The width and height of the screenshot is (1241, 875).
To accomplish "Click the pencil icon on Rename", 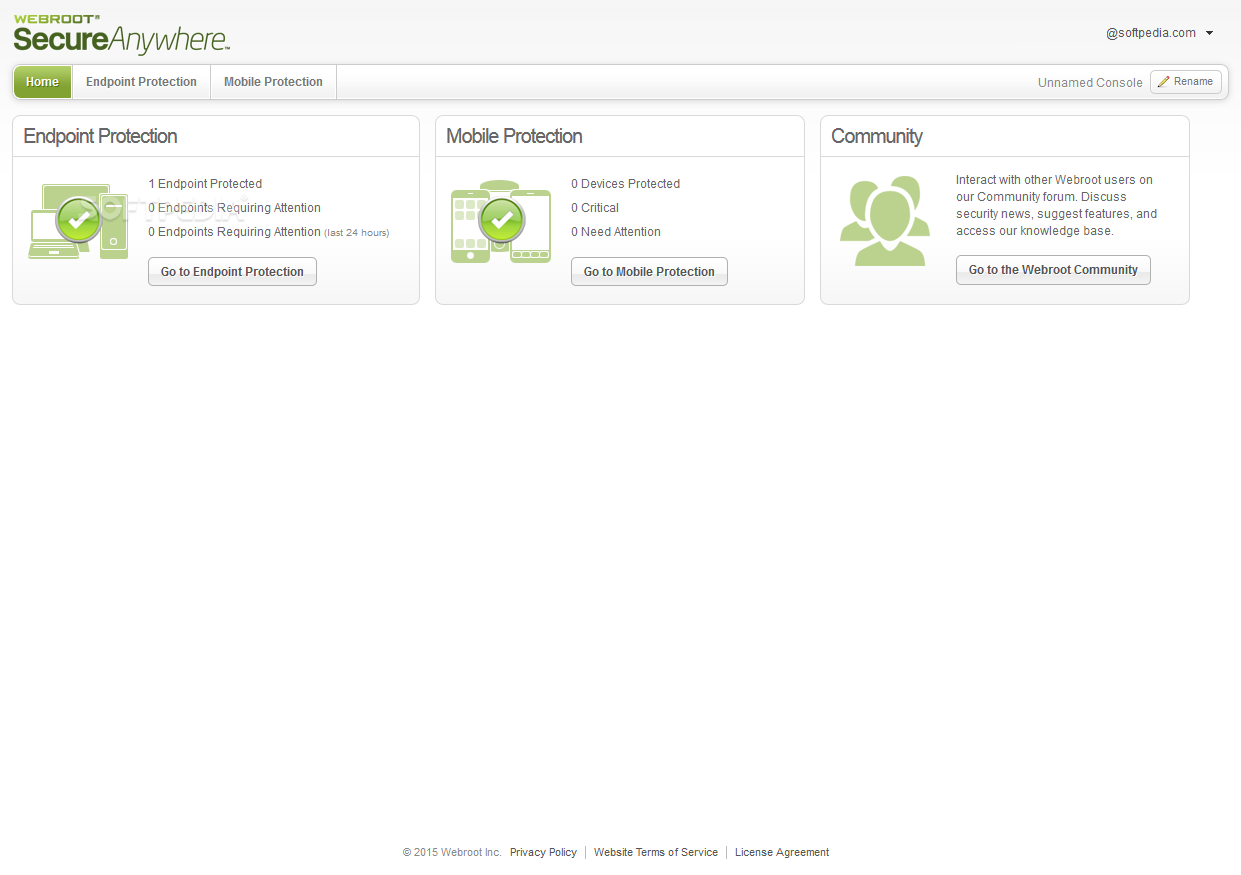I will coord(1163,82).
